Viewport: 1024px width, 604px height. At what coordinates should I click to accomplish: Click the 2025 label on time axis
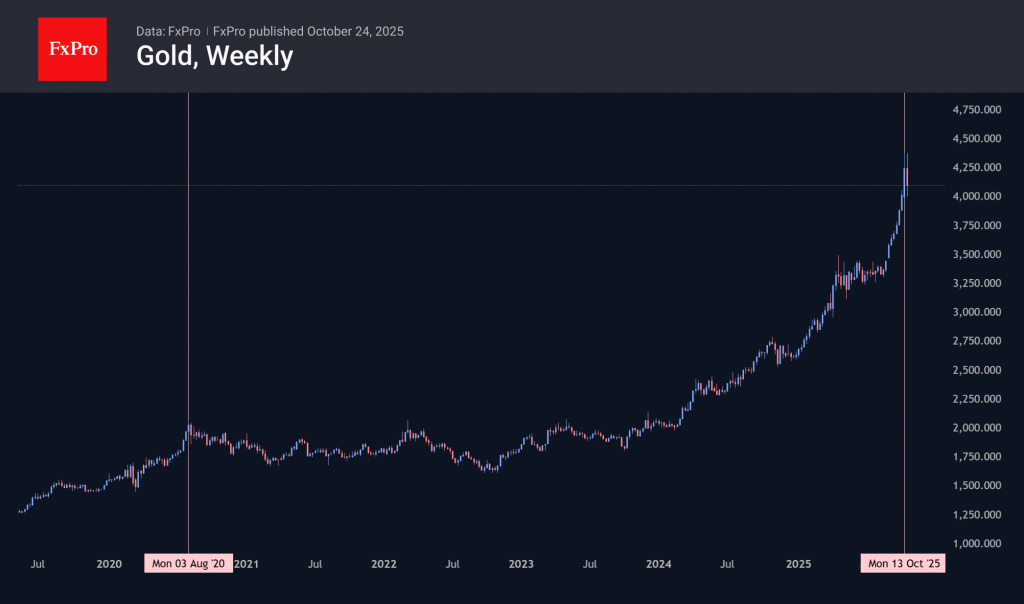[795, 564]
